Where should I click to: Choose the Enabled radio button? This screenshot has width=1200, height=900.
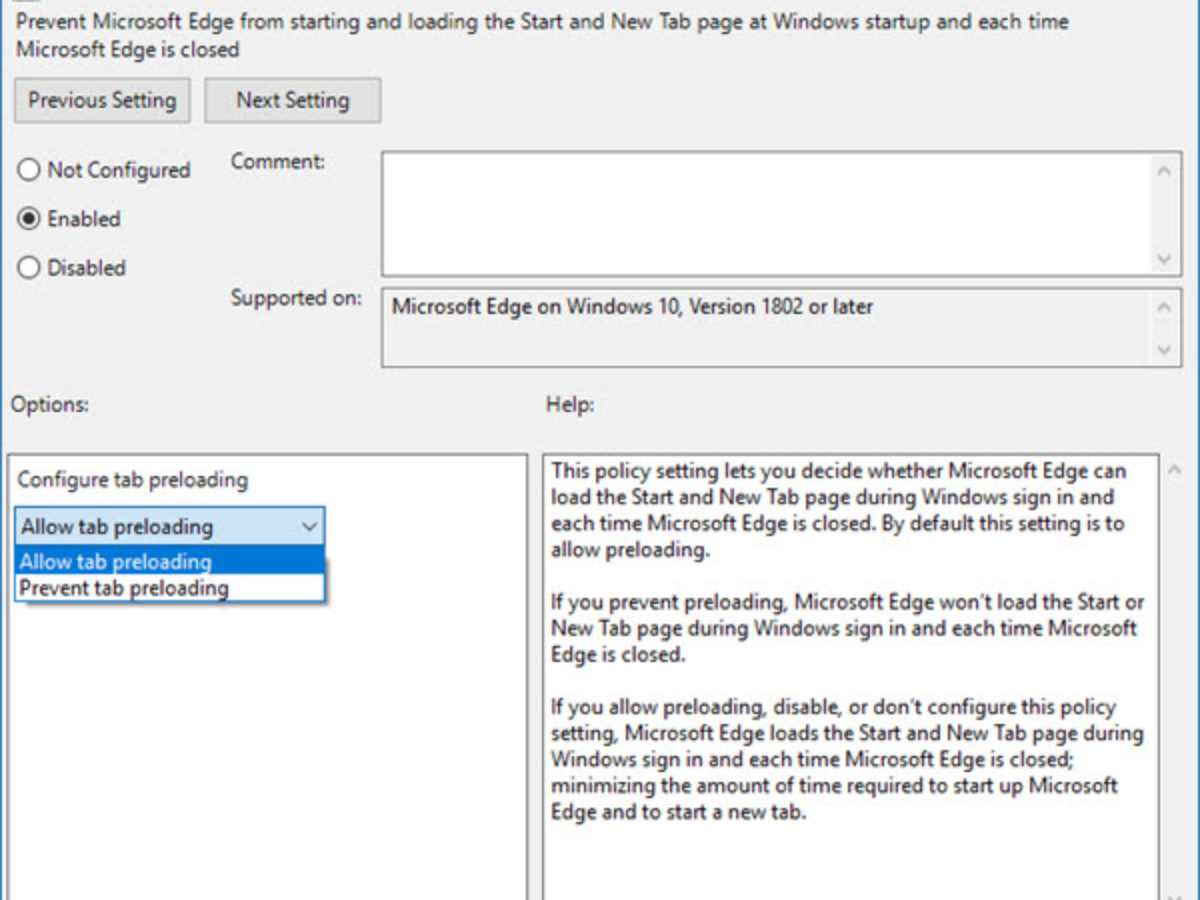tap(70, 219)
